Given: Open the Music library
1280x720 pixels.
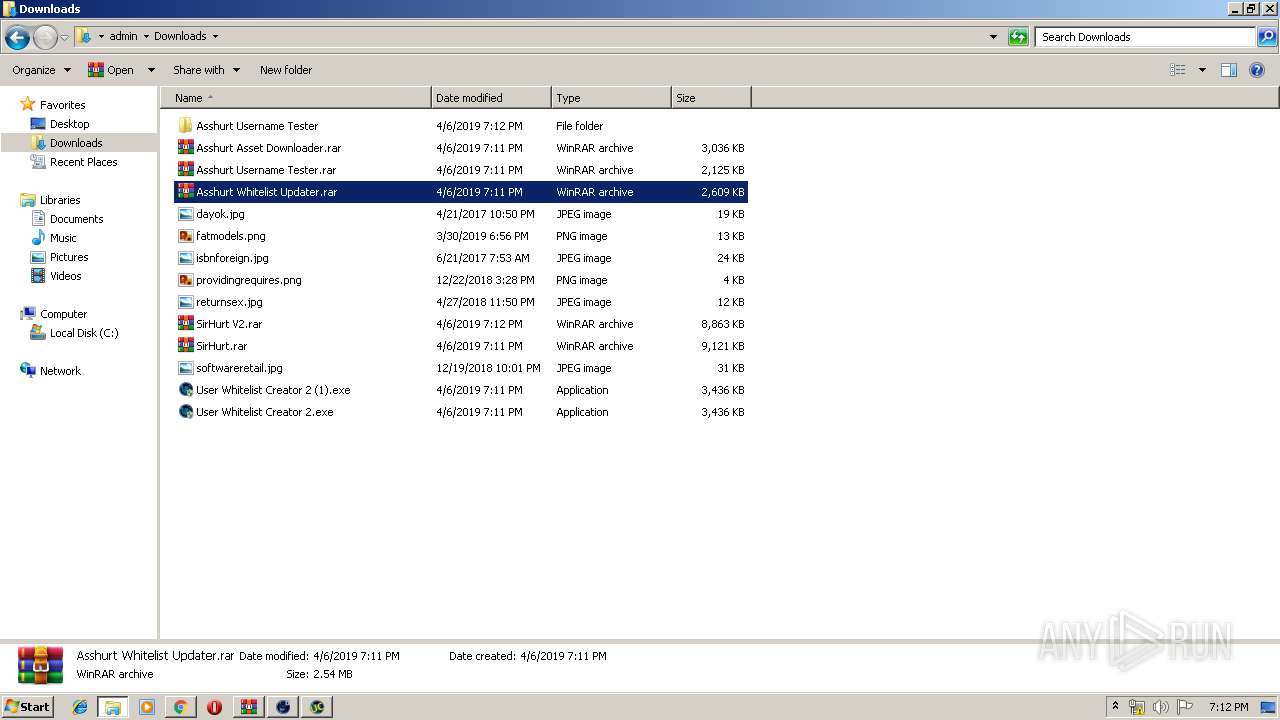Looking at the screenshot, I should pos(63,238).
